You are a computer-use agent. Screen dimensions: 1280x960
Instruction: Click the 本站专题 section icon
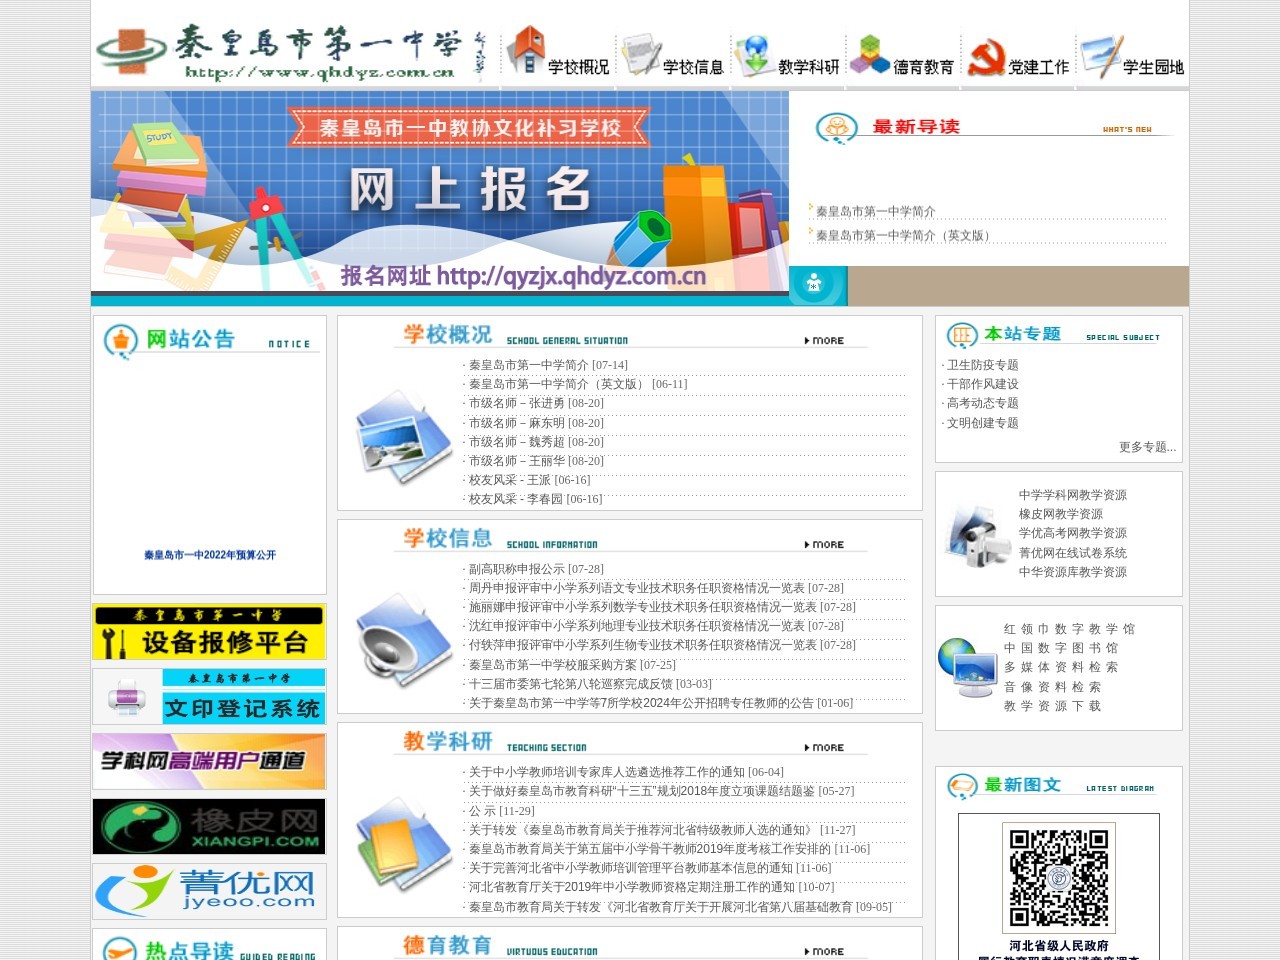point(962,335)
